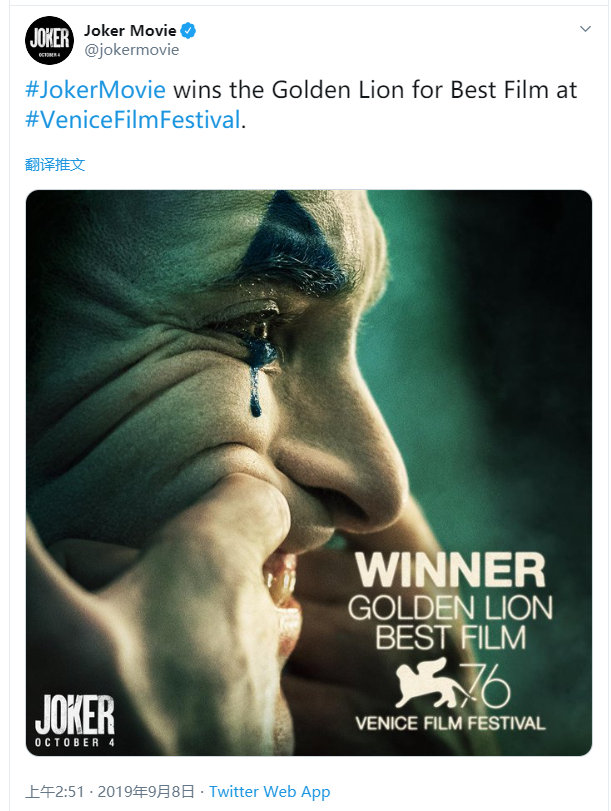
Task: Open the Twitter Web App source link
Action: [x=269, y=791]
